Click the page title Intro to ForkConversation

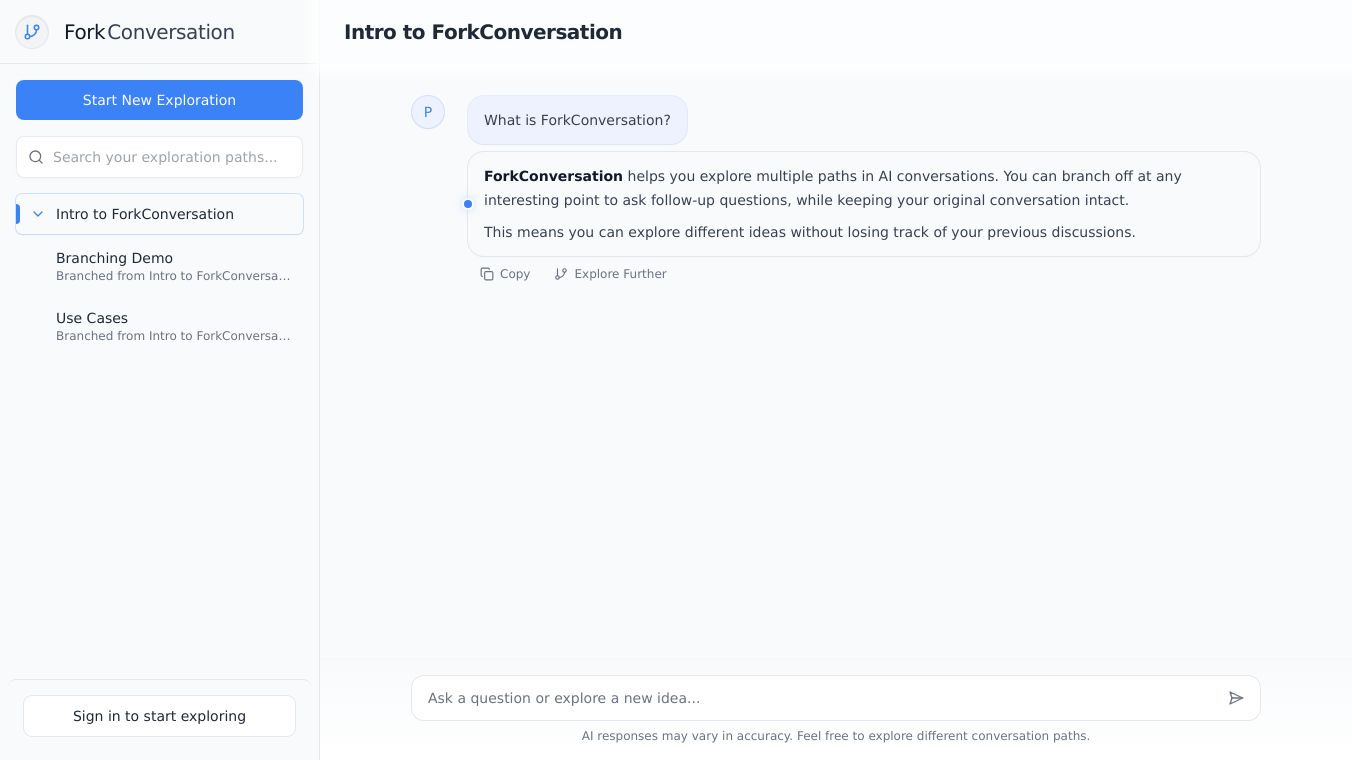(x=483, y=32)
